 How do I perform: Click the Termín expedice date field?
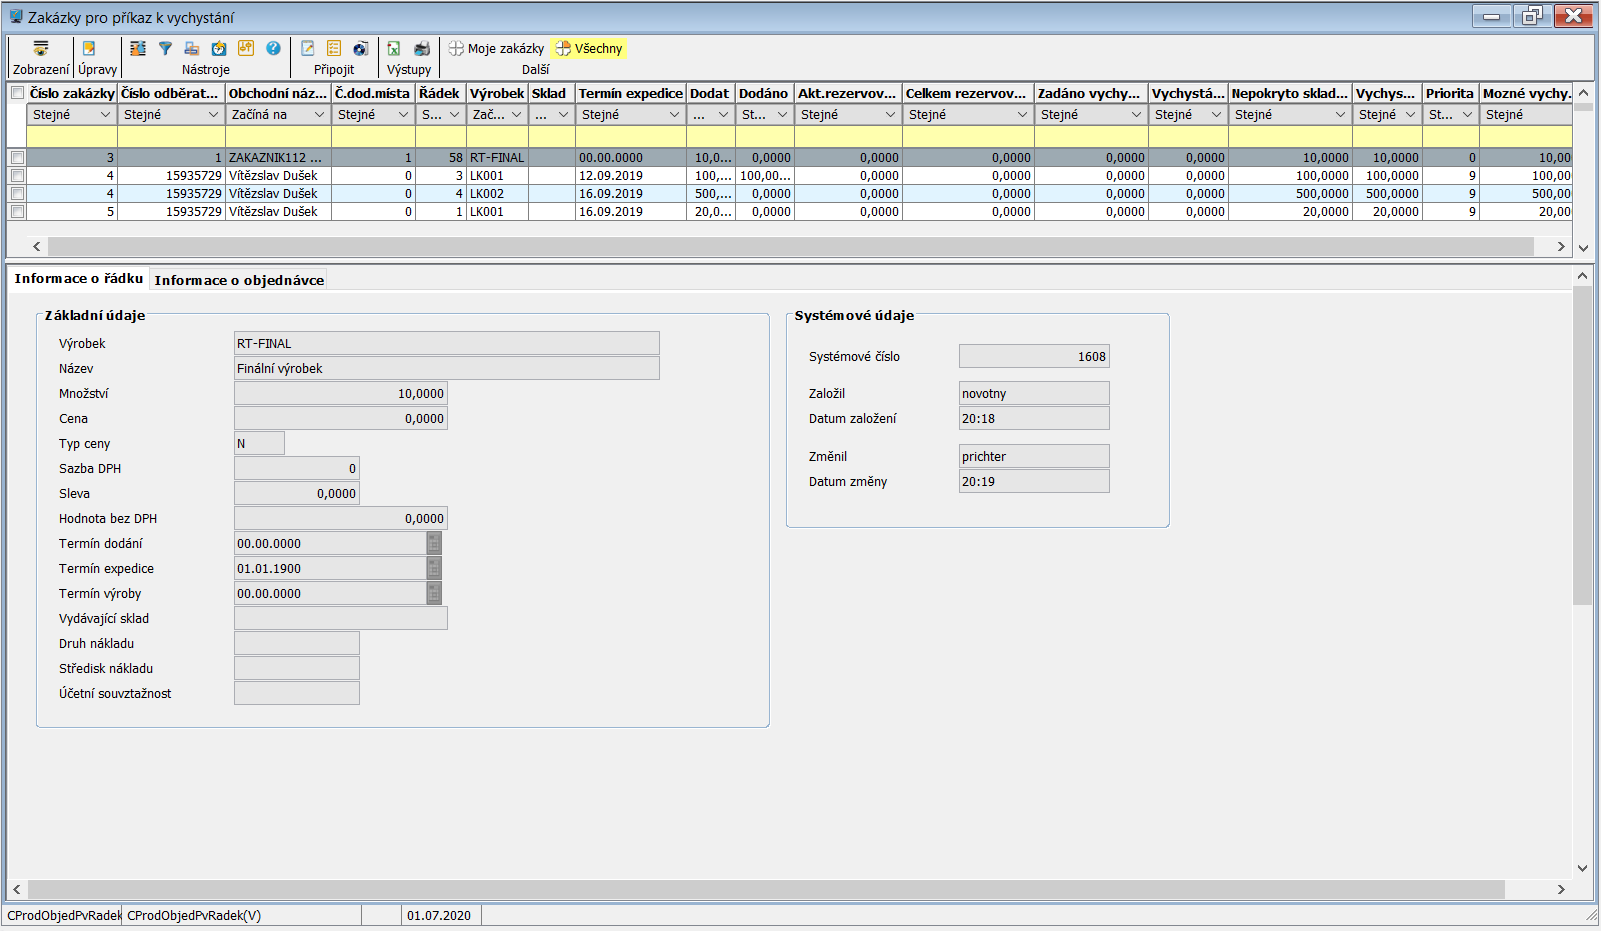tap(329, 568)
